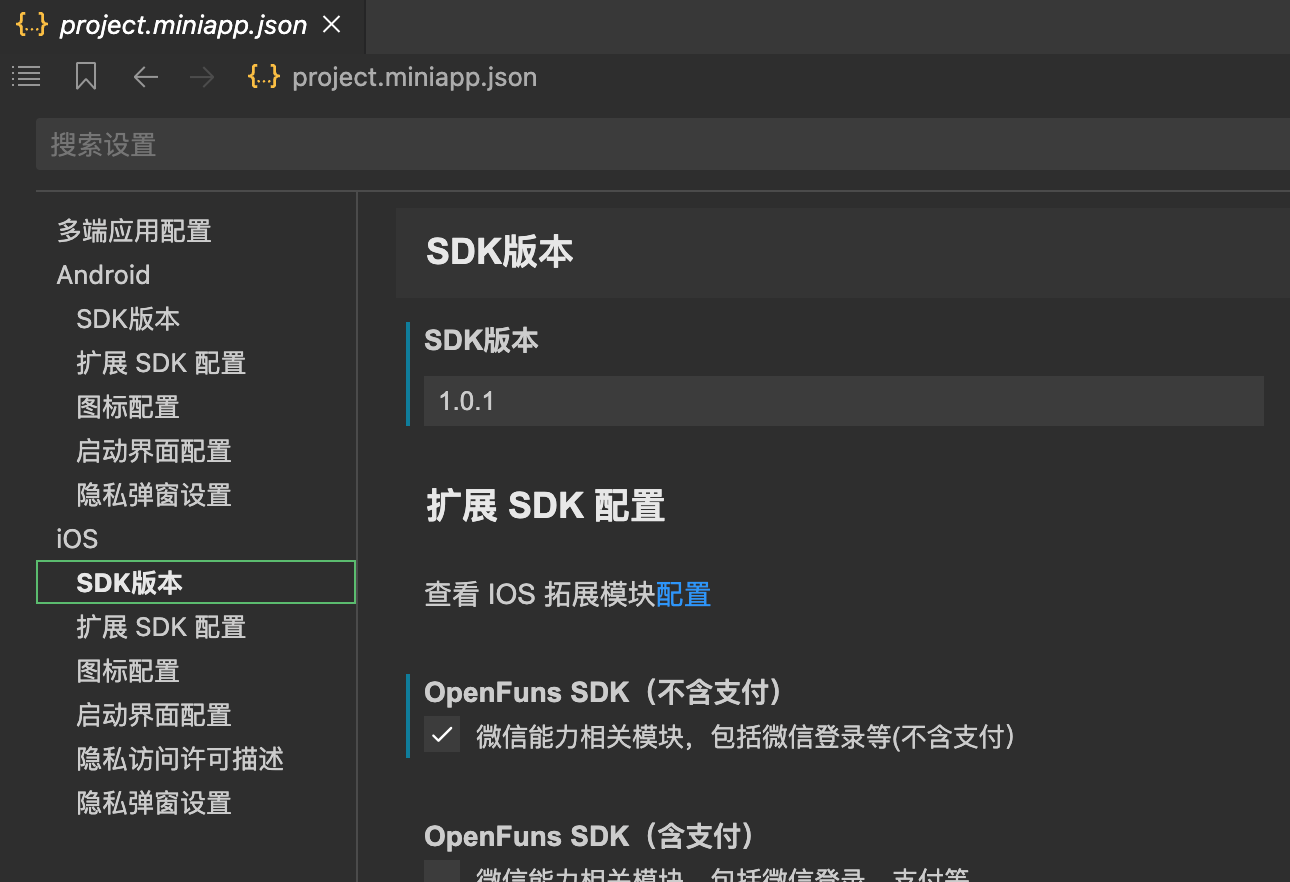Click the outline list icon in toolbar
The height and width of the screenshot is (882, 1290).
click(26, 76)
